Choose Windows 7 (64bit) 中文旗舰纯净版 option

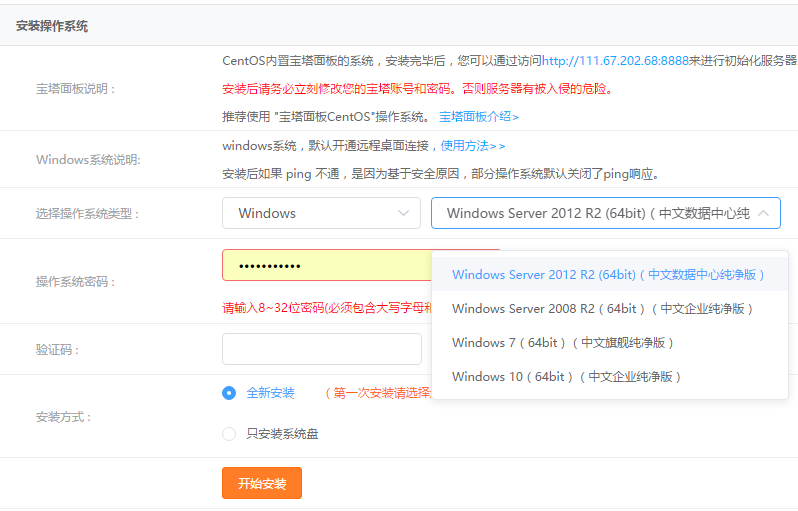coord(610,343)
